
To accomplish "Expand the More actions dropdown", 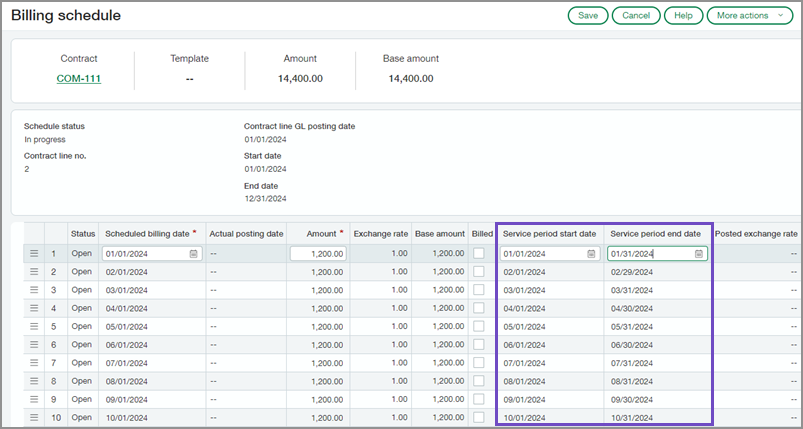I will (x=749, y=15).
